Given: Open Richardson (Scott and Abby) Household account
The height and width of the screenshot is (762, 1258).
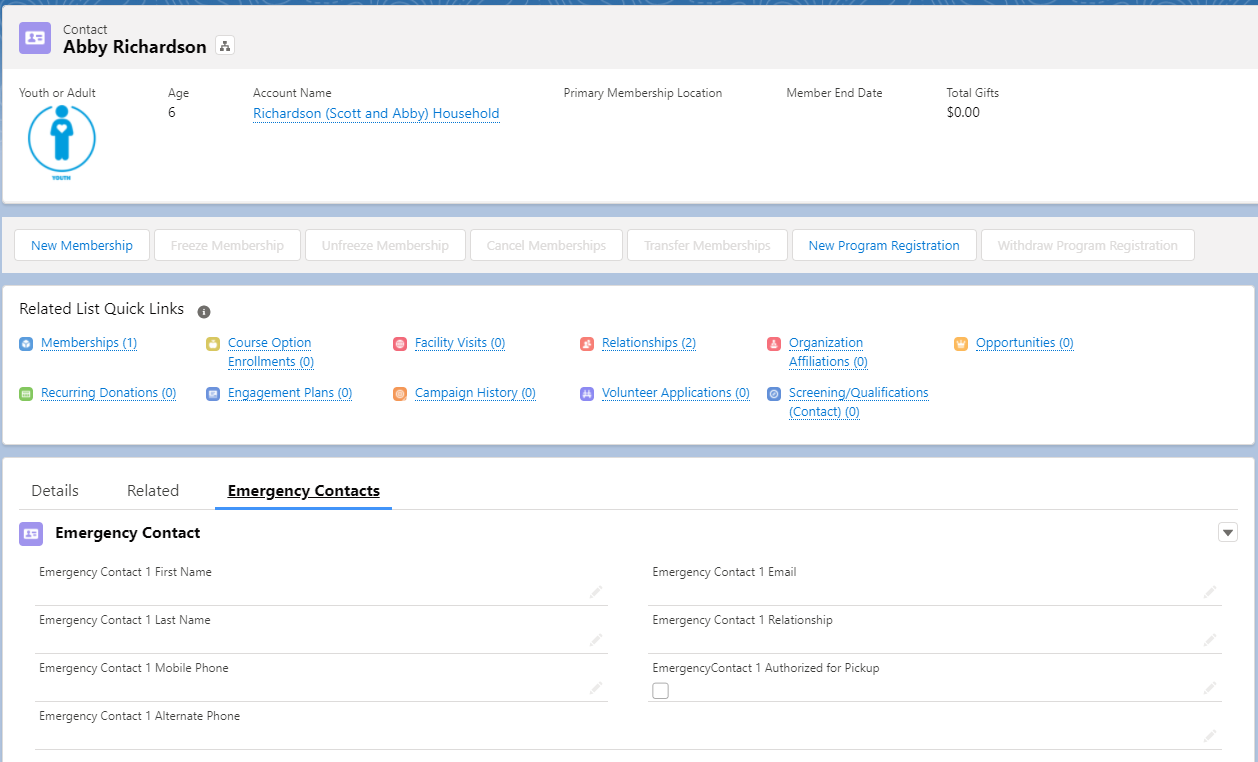Looking at the screenshot, I should [376, 113].
